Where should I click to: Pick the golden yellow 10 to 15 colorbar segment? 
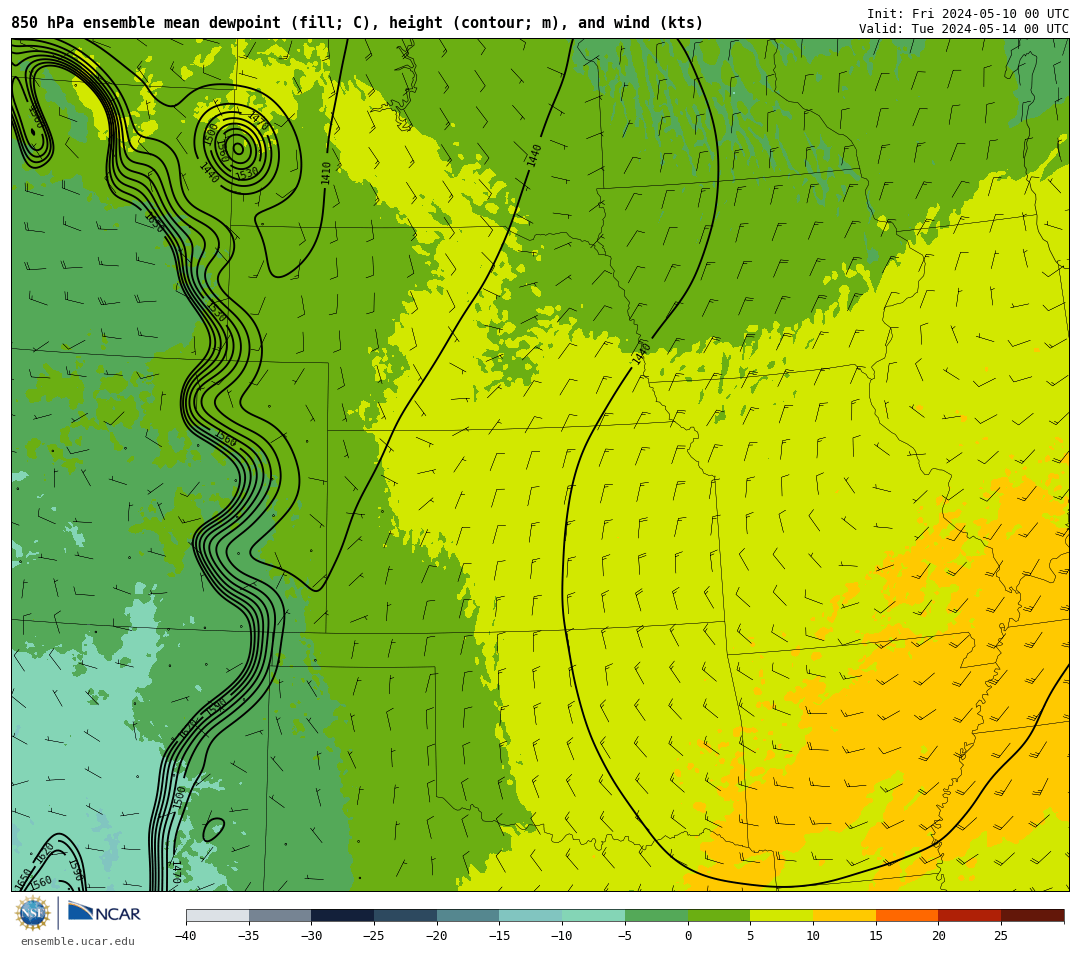[844, 915]
